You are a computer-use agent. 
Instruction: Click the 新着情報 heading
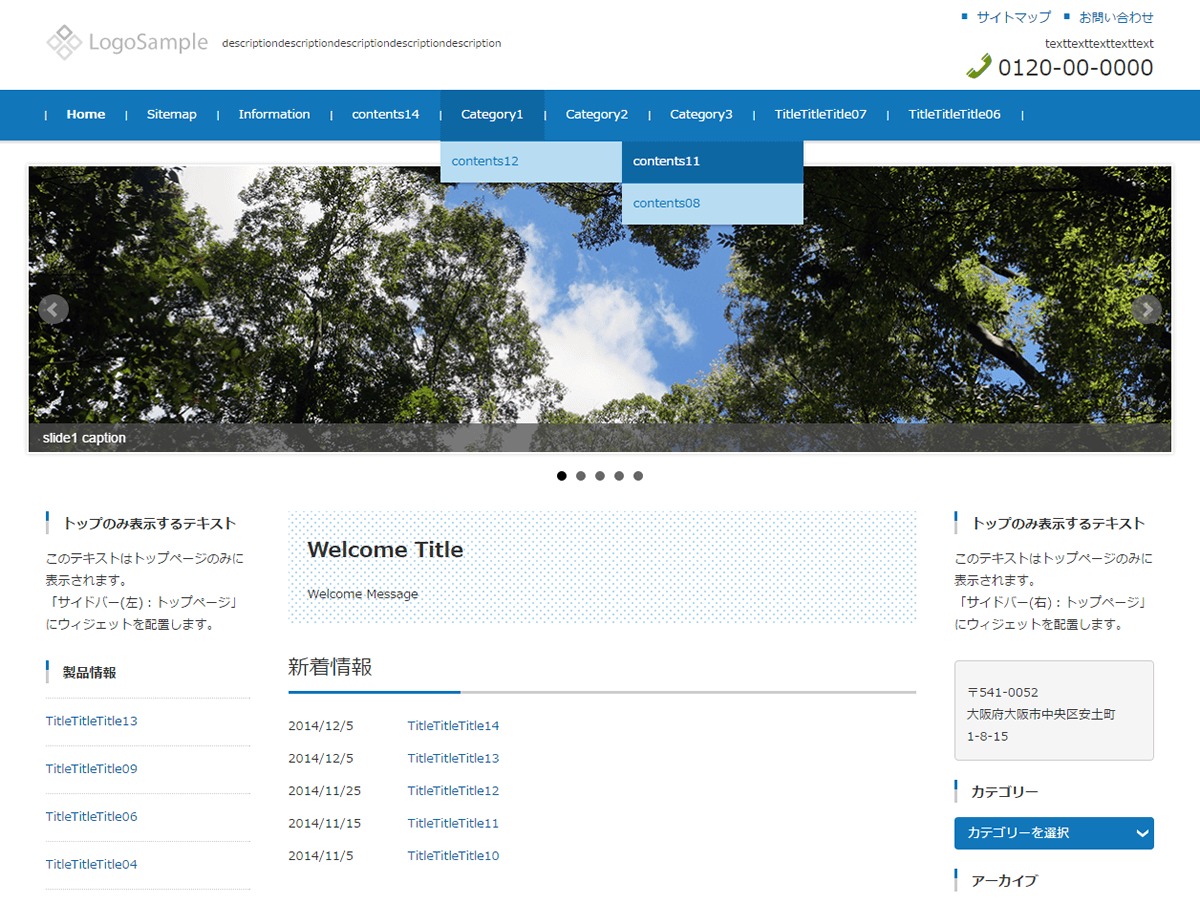[330, 667]
